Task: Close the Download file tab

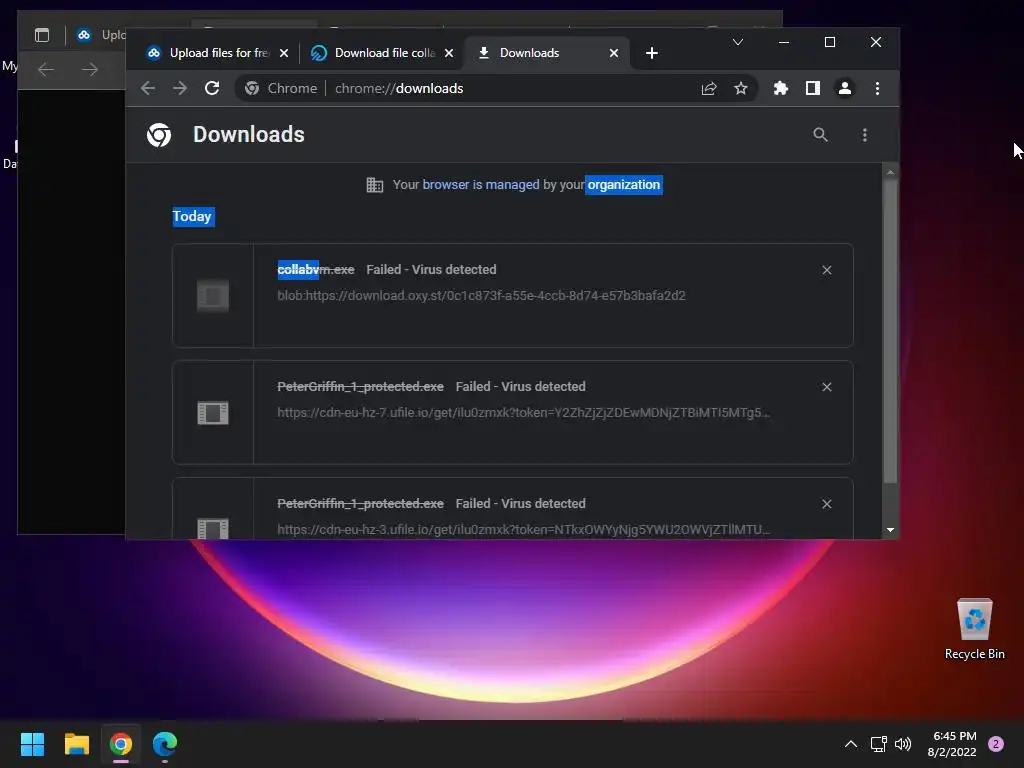Action: (449, 53)
